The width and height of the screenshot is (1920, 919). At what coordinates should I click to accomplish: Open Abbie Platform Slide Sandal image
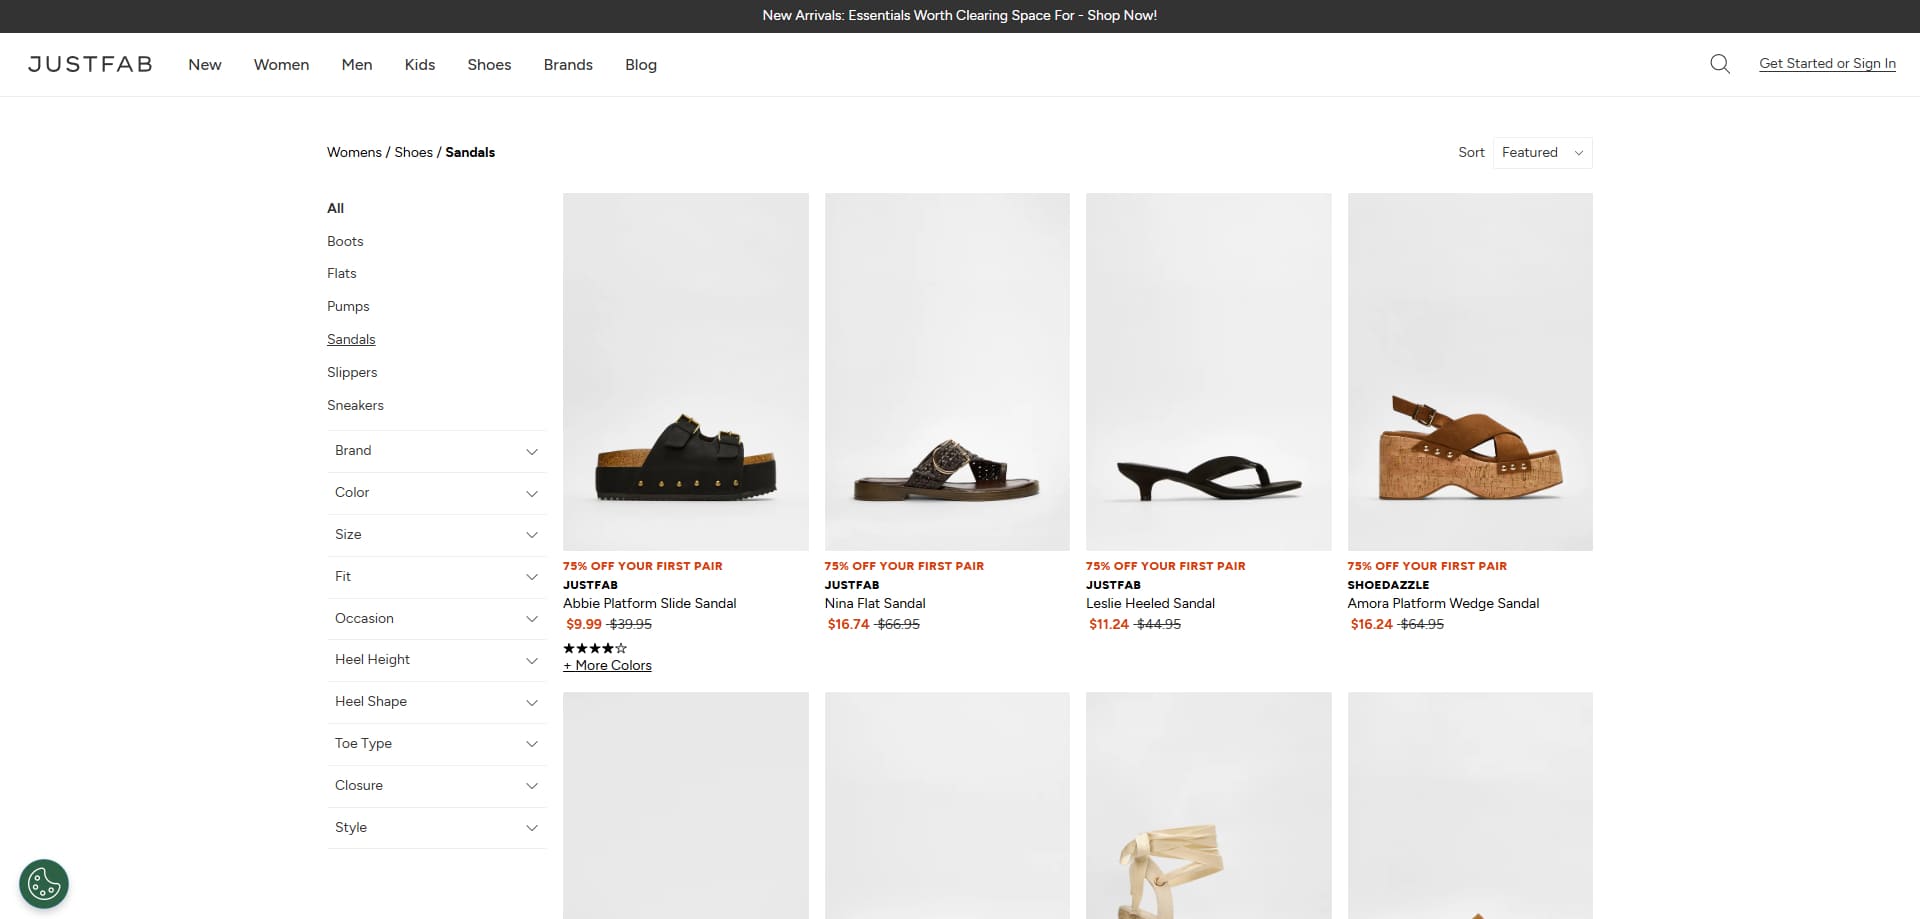click(686, 372)
